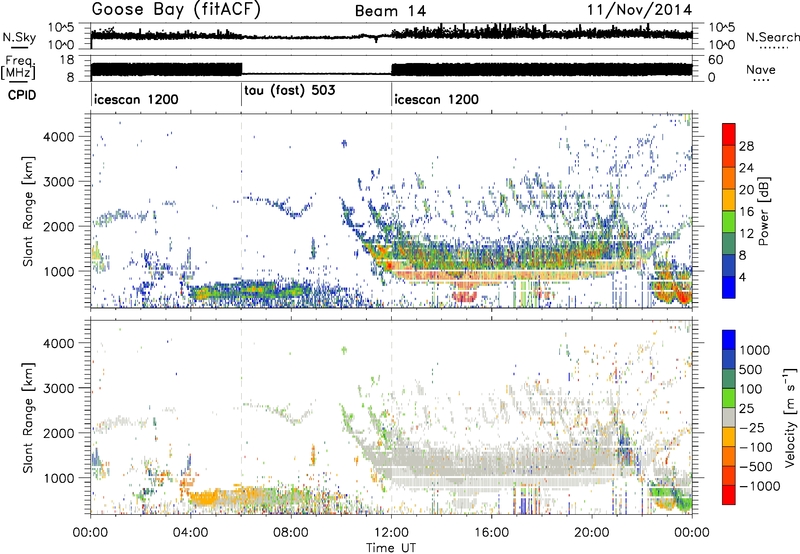The image size is (800, 554).
Task: Click the '3000' tick on power panel
Action: point(59,182)
